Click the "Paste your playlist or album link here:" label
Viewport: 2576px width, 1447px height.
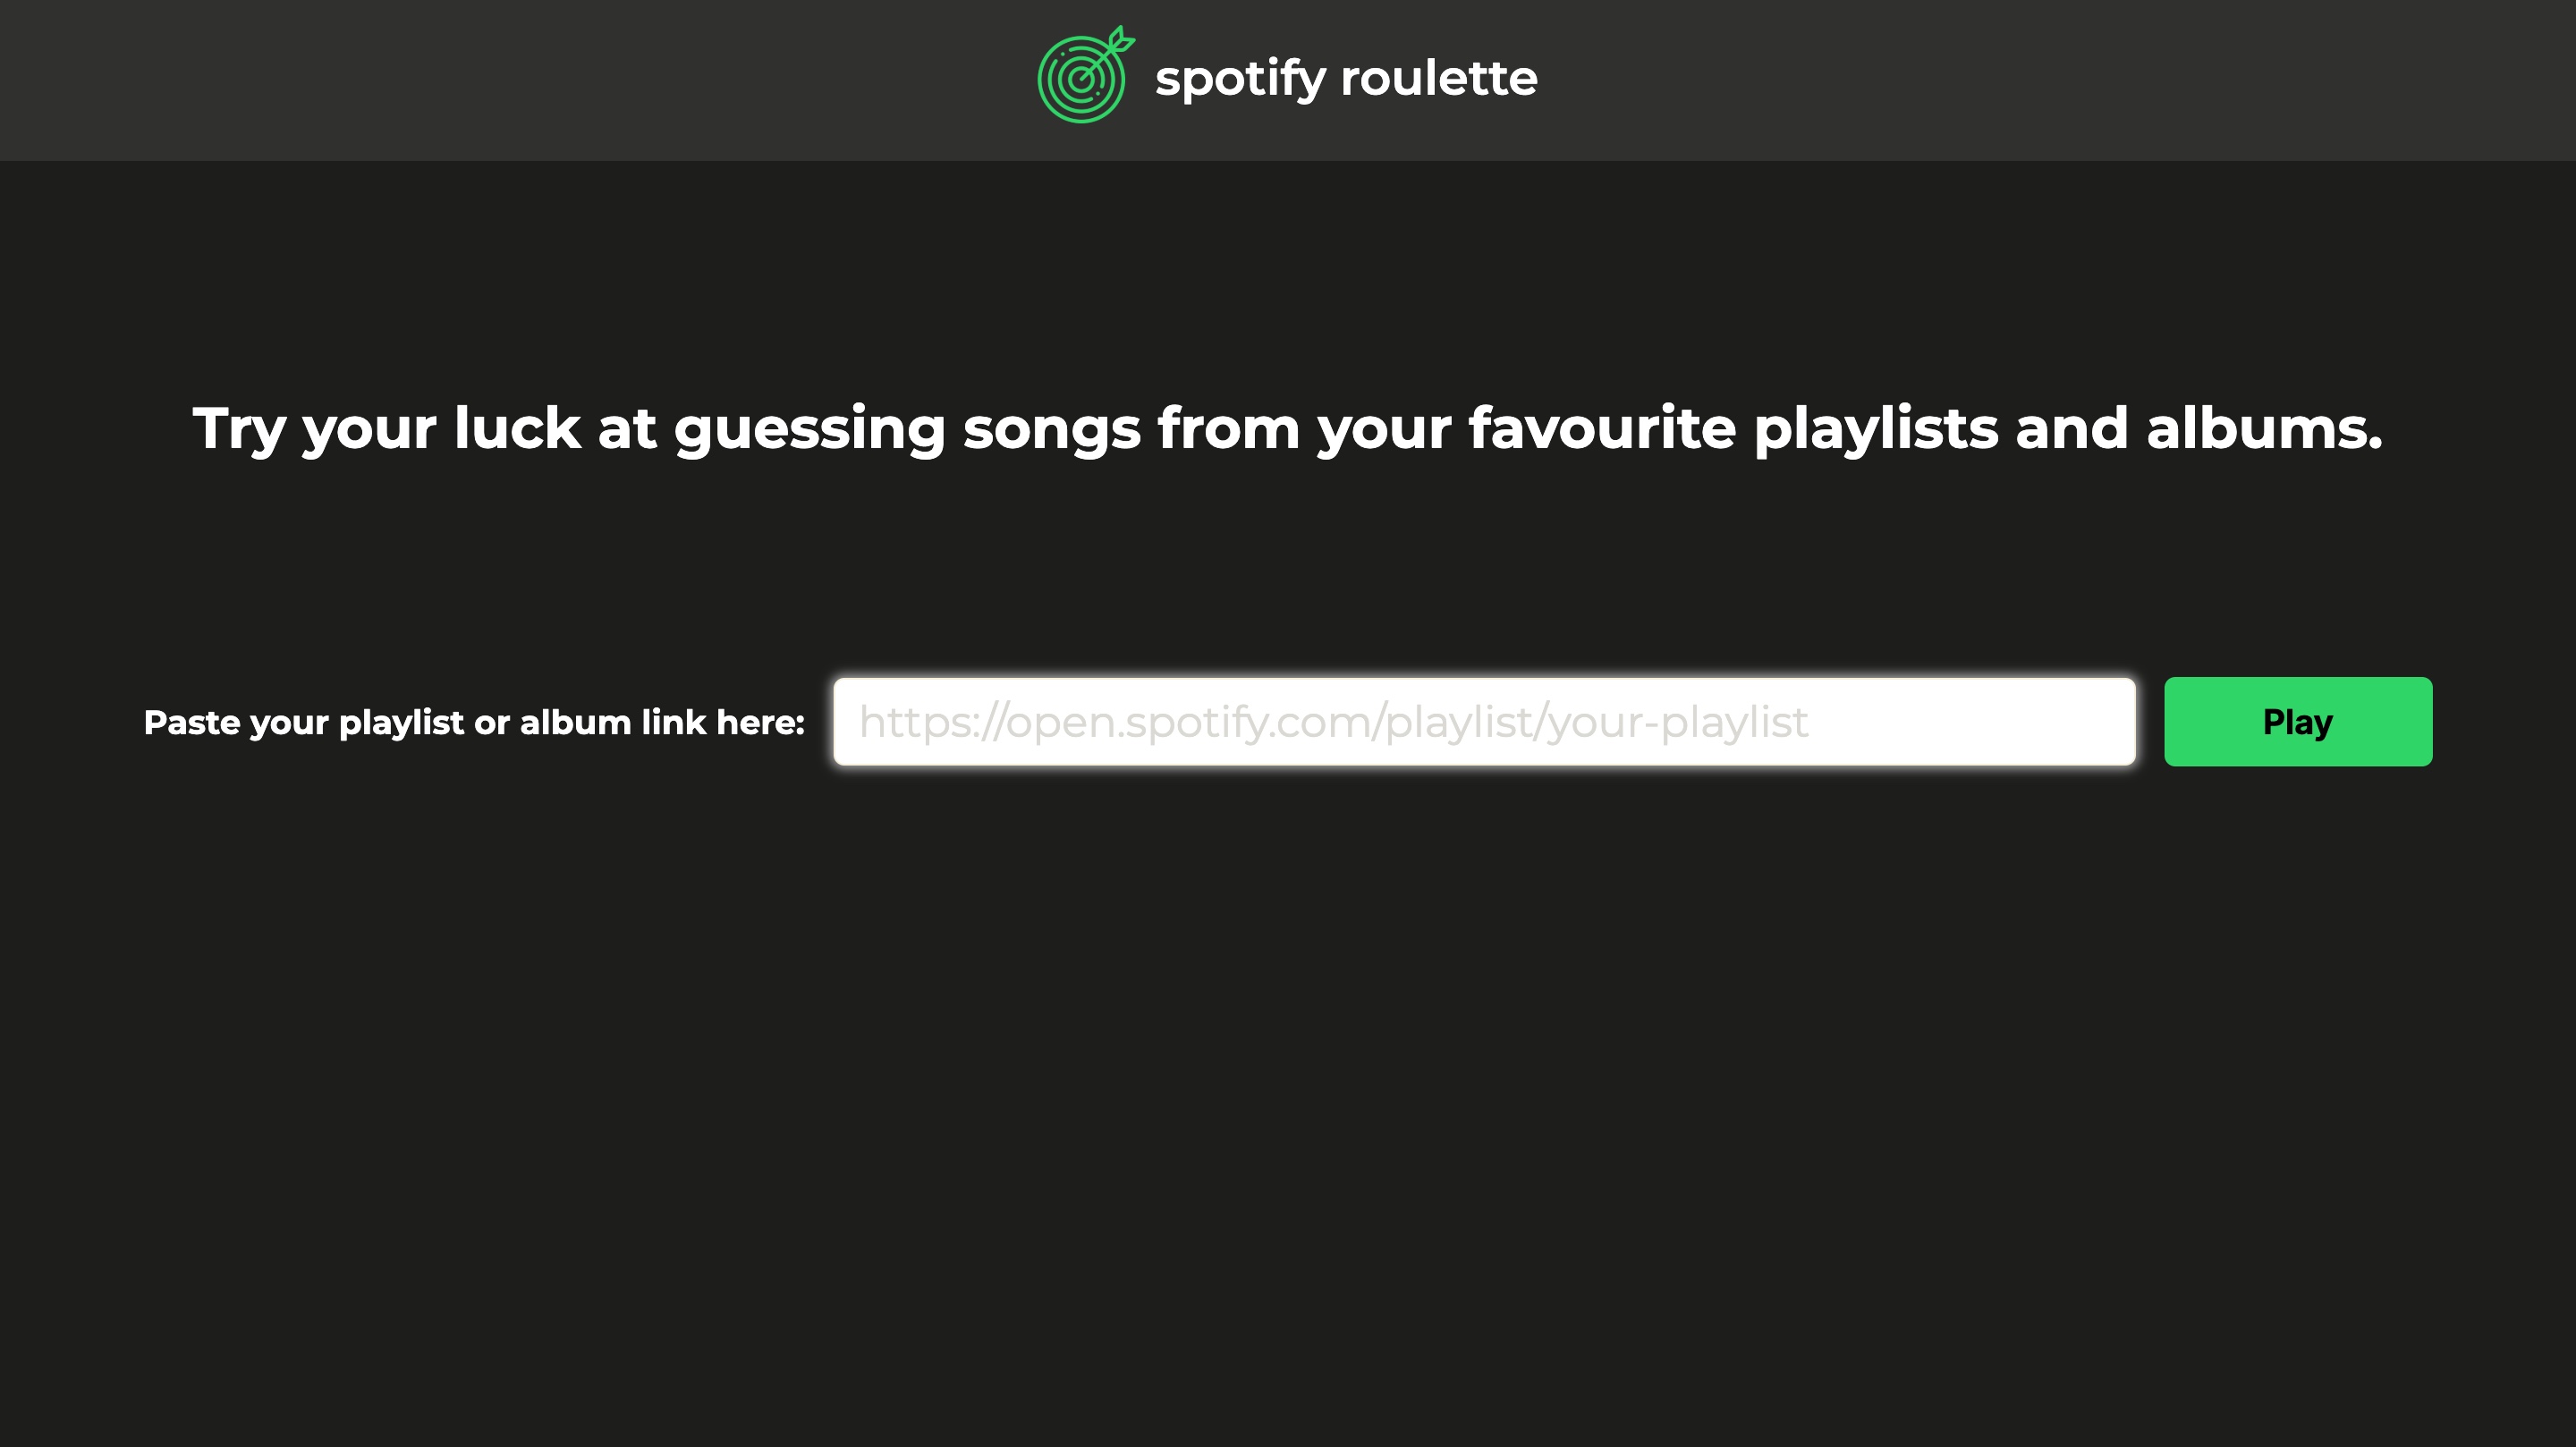pos(474,722)
